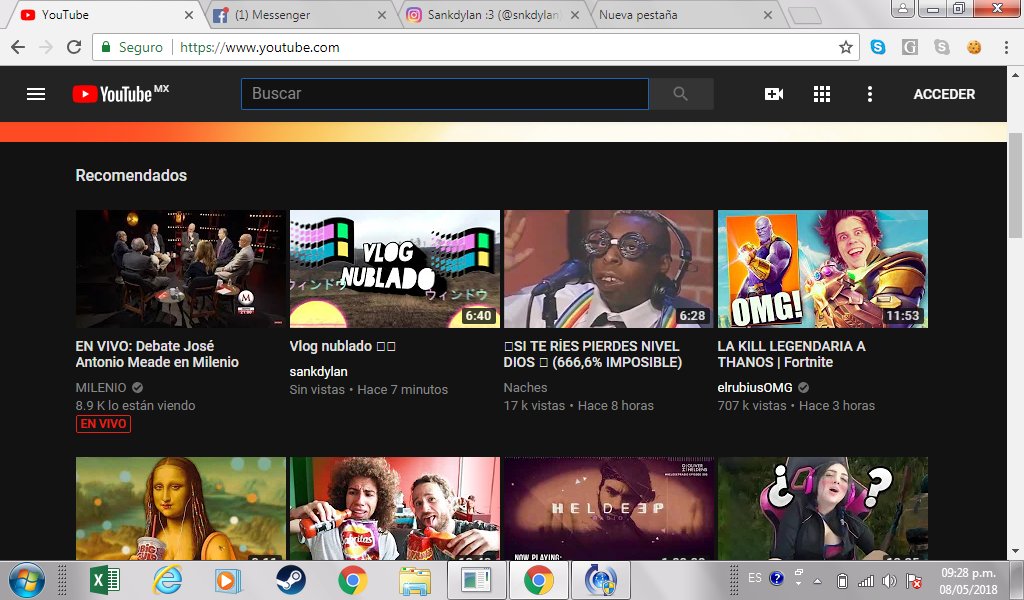The height and width of the screenshot is (600, 1024).
Task: Close the Messenger tab
Action: click(x=382, y=14)
